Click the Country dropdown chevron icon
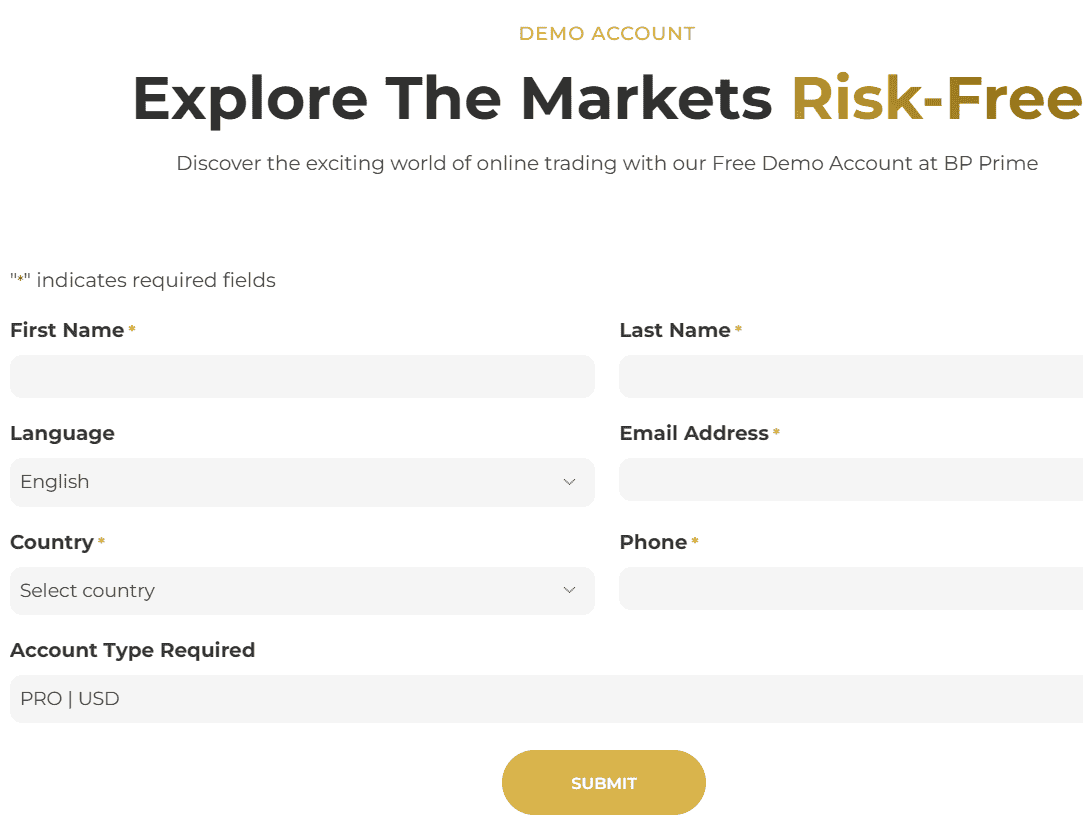 (x=569, y=591)
